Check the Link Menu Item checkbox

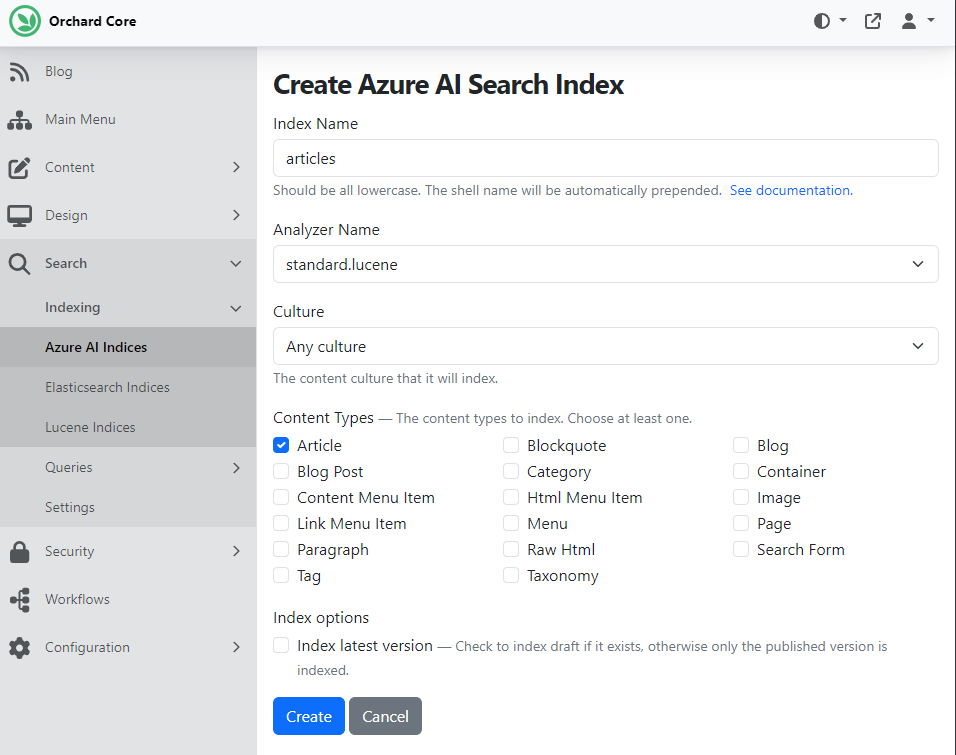pyautogui.click(x=281, y=523)
